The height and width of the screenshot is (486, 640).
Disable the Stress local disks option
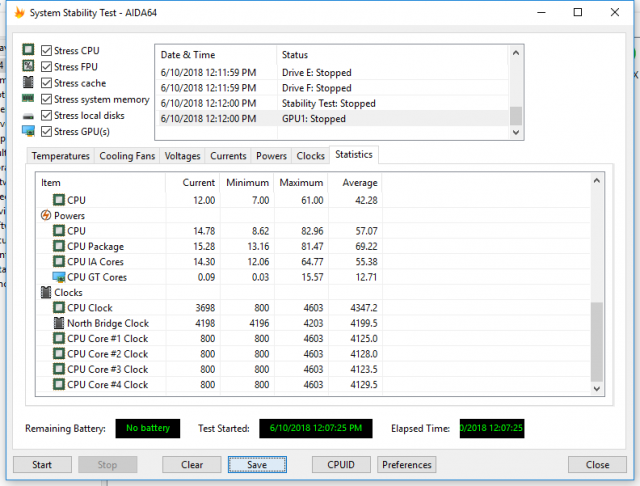click(46, 116)
